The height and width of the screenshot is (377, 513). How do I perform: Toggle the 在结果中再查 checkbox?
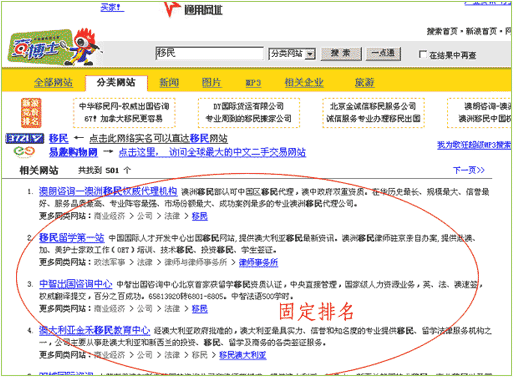[423, 54]
